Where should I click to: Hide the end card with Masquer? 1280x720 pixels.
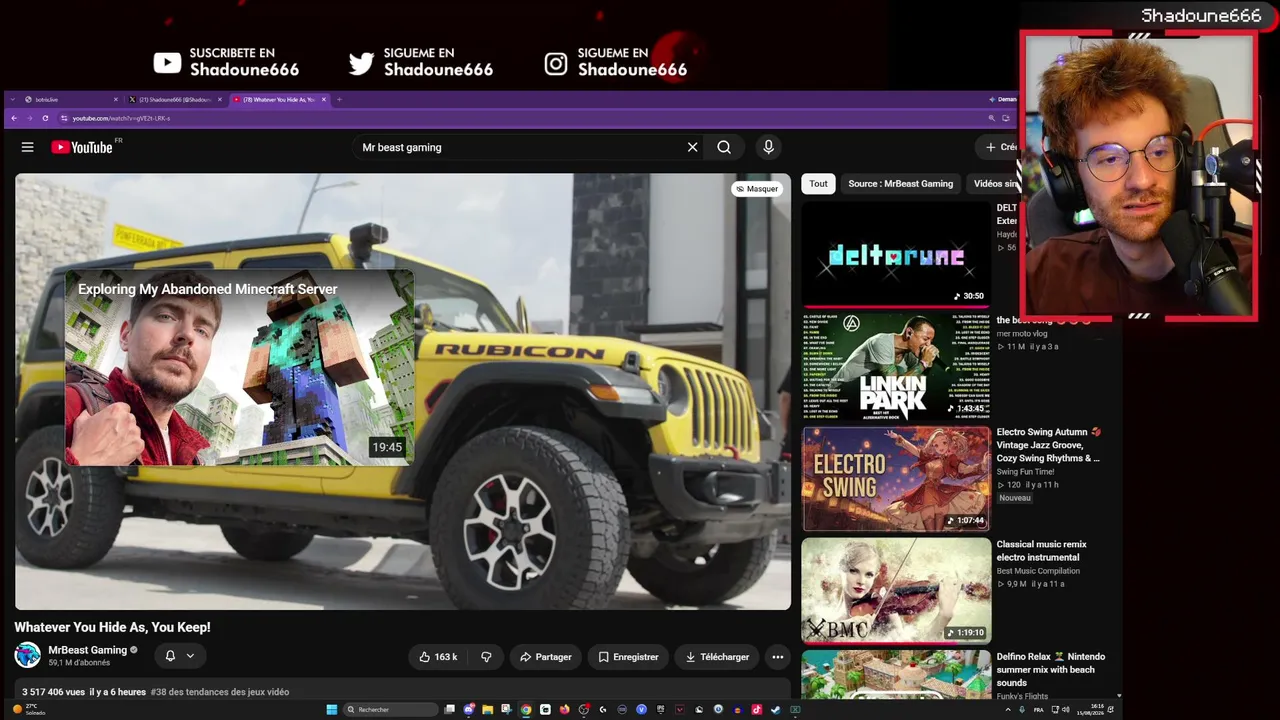756,189
